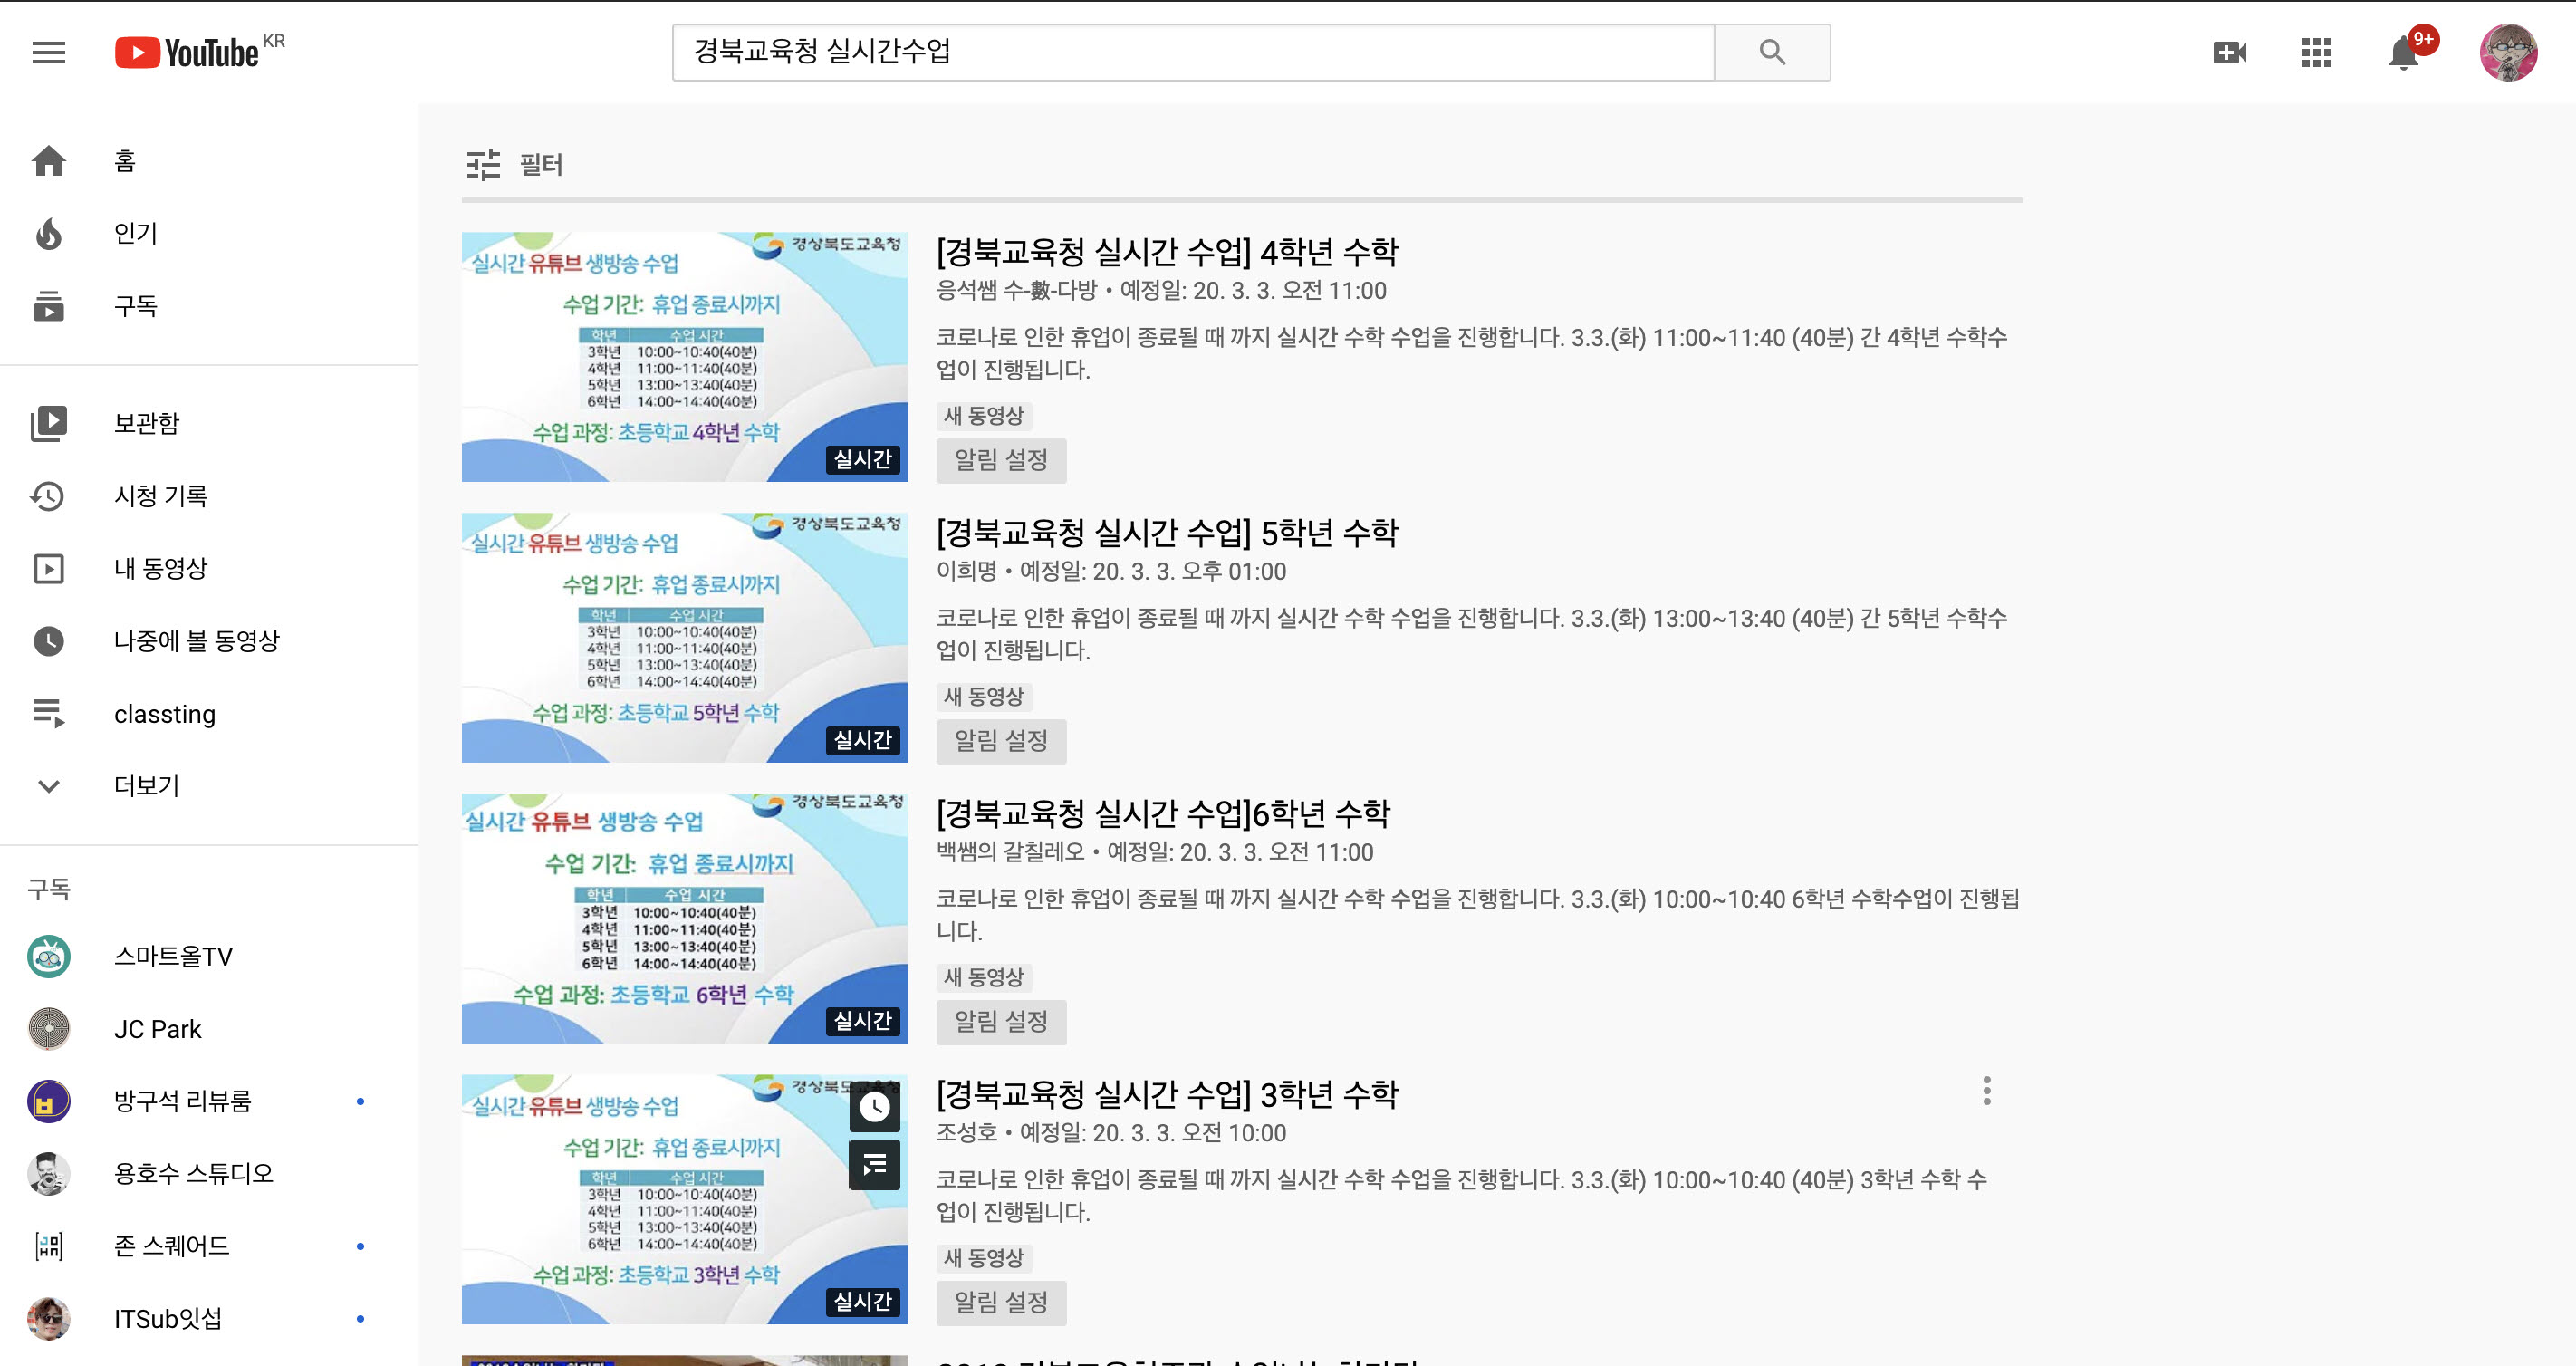Open three-dot menu for 3학년 수학 video
This screenshot has width=2576, height=1366.
pyautogui.click(x=1986, y=1090)
